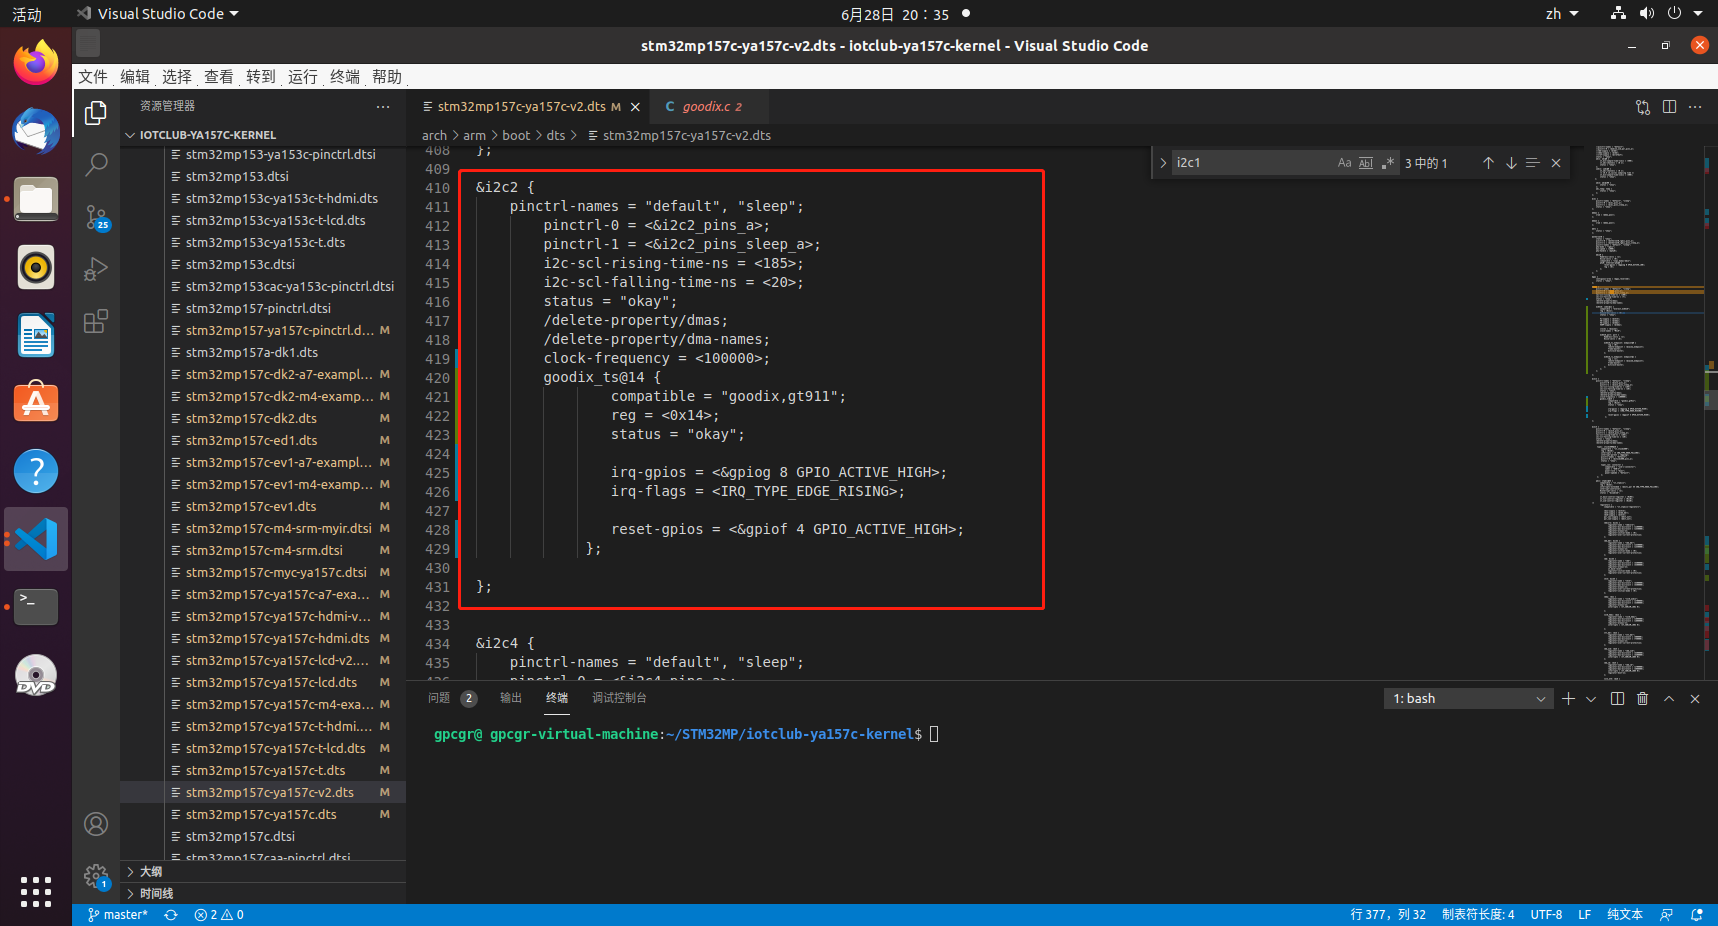
Task: Click the 纯文本 language mode indicator
Action: [x=1625, y=915]
